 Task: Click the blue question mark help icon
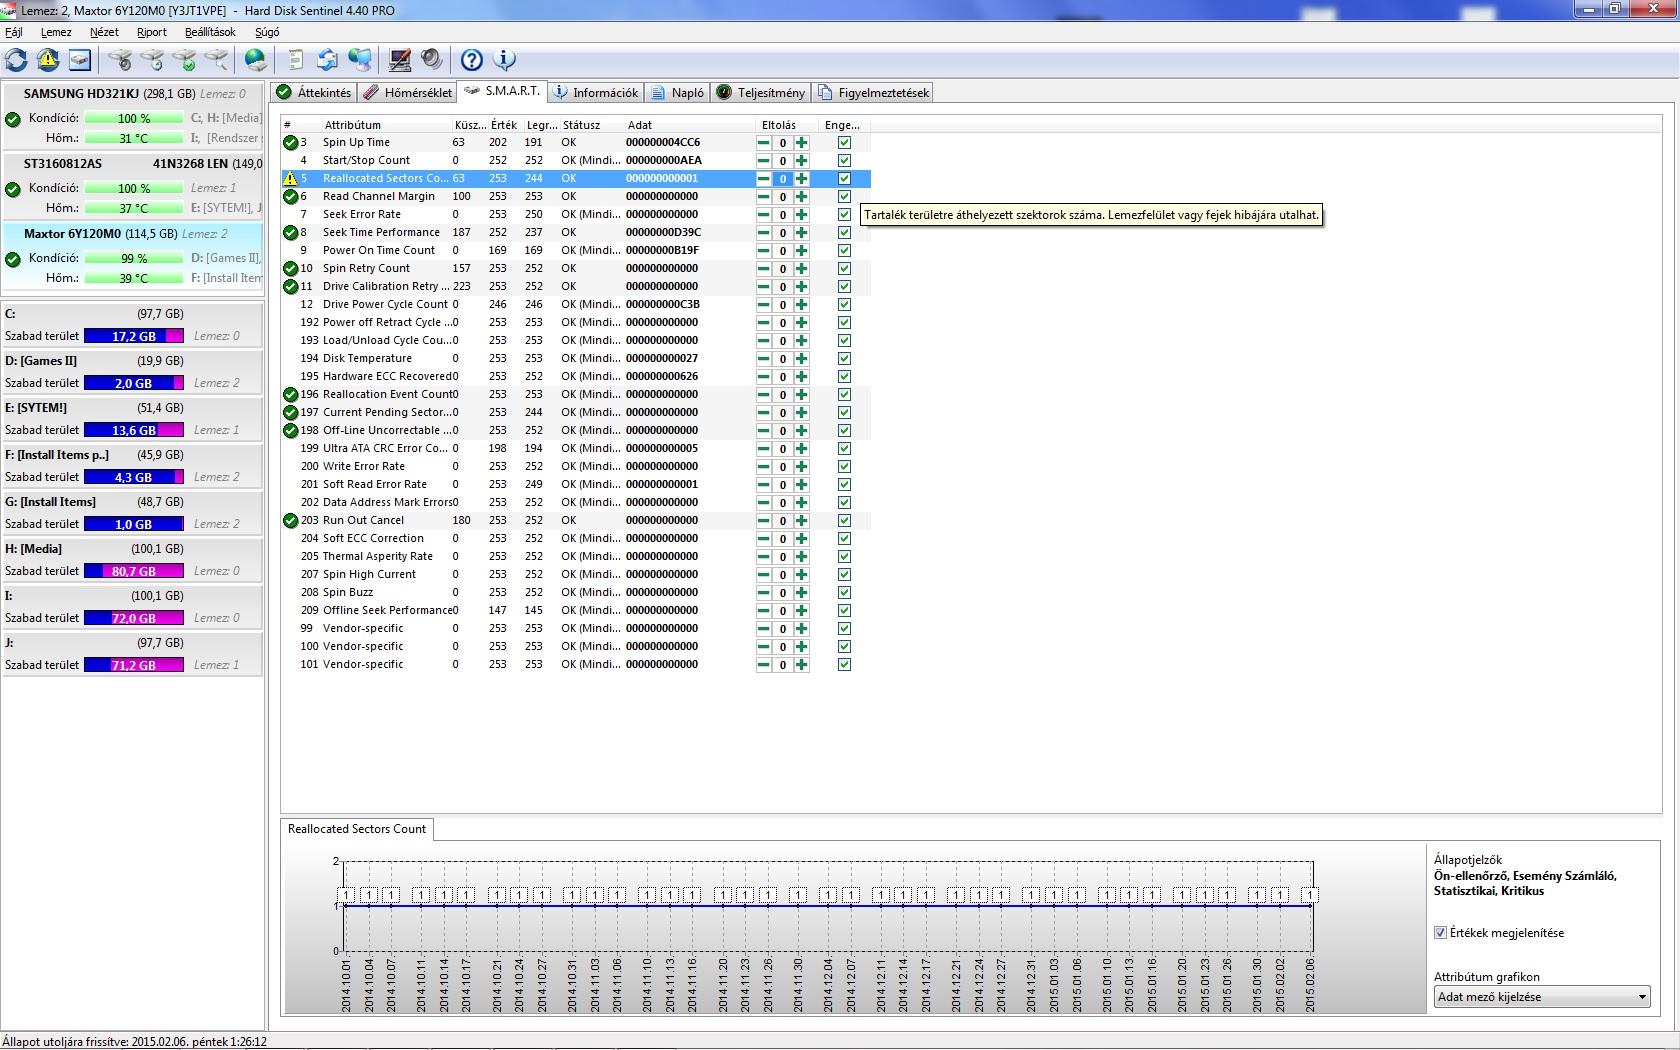pos(472,60)
